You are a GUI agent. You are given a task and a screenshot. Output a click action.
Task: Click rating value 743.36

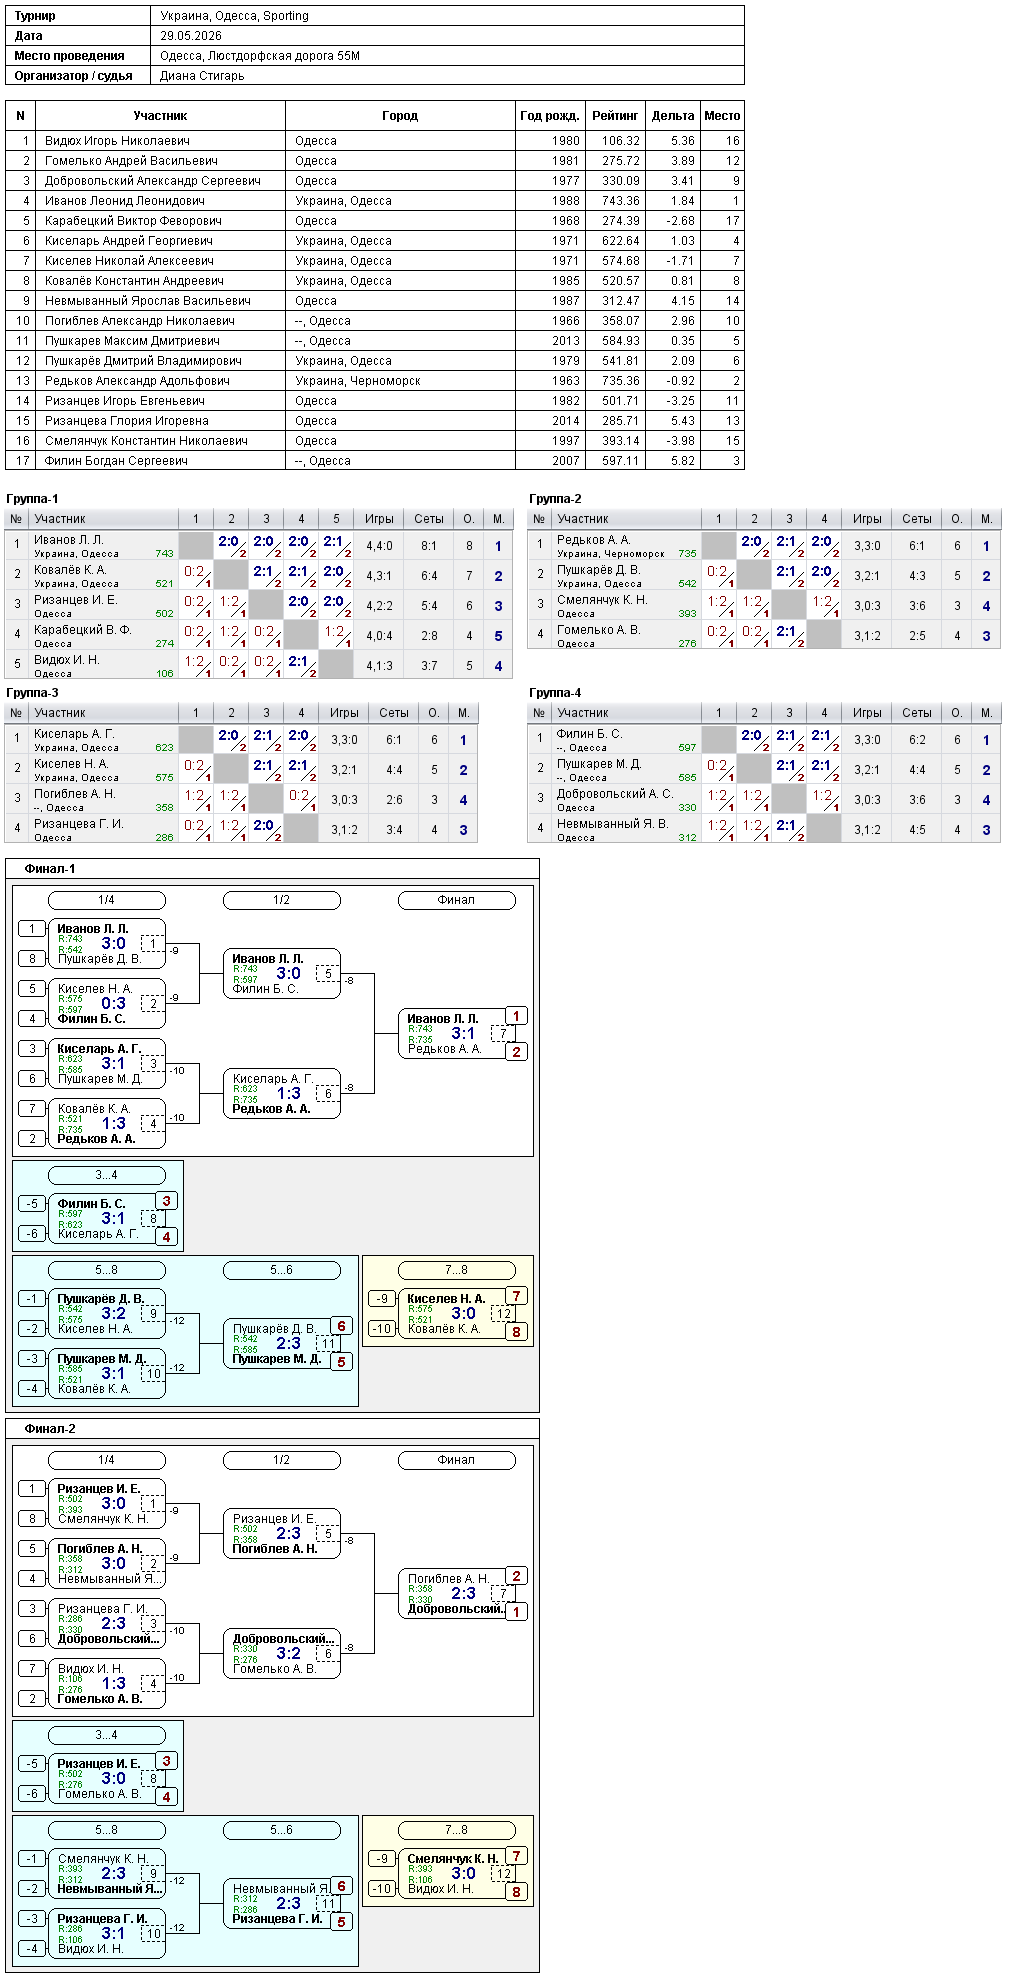pyautogui.click(x=621, y=201)
